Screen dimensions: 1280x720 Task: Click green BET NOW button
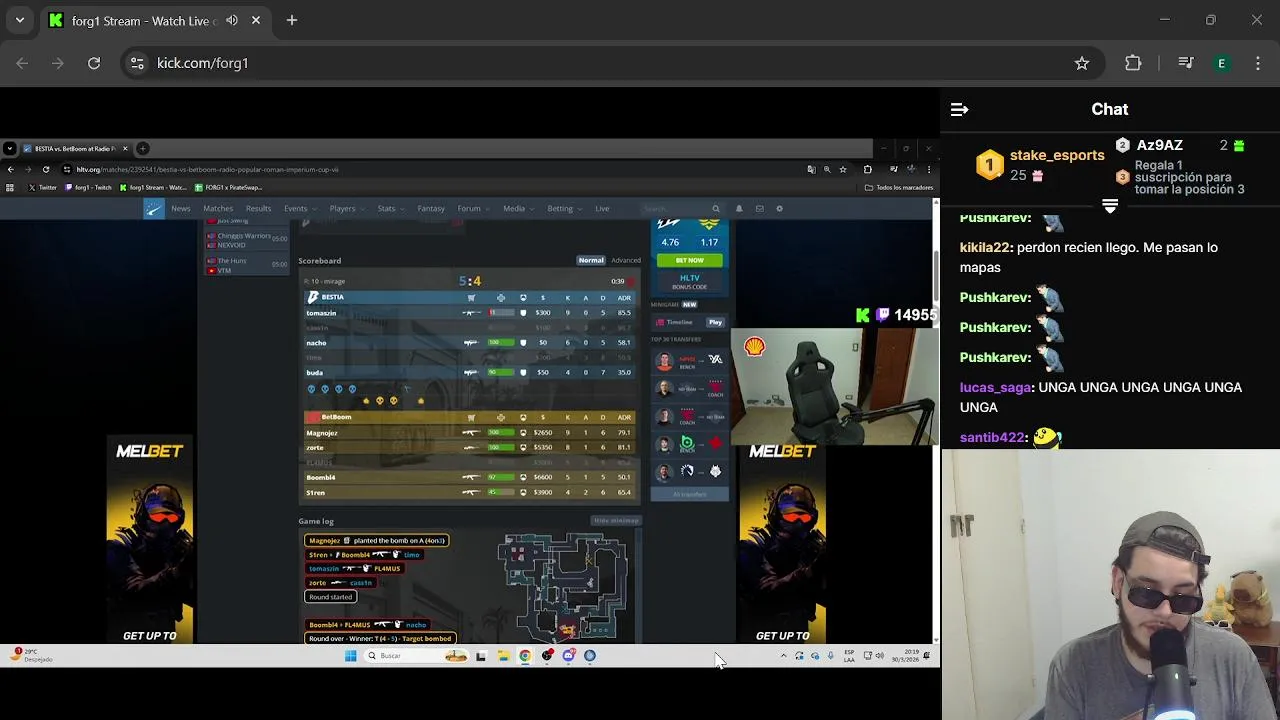tap(689, 260)
